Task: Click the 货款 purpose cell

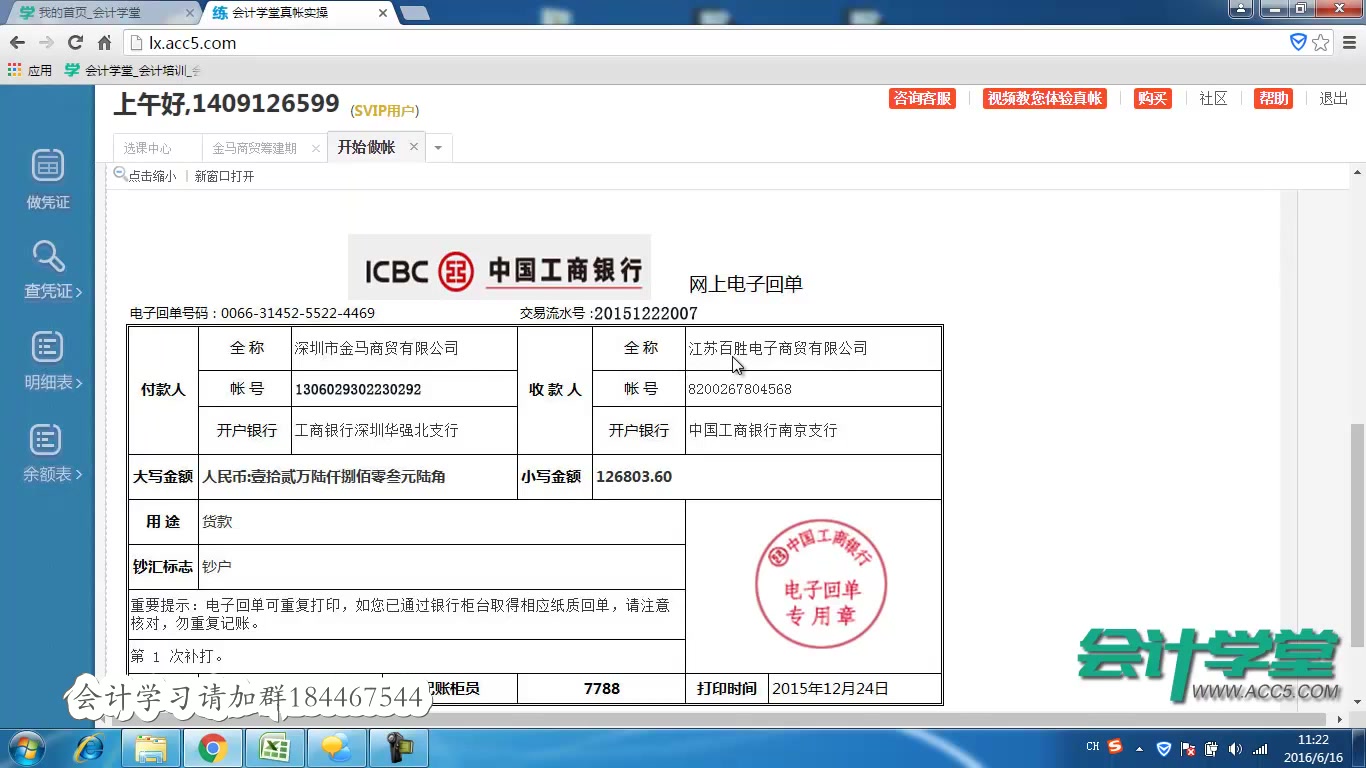Action: click(x=442, y=522)
